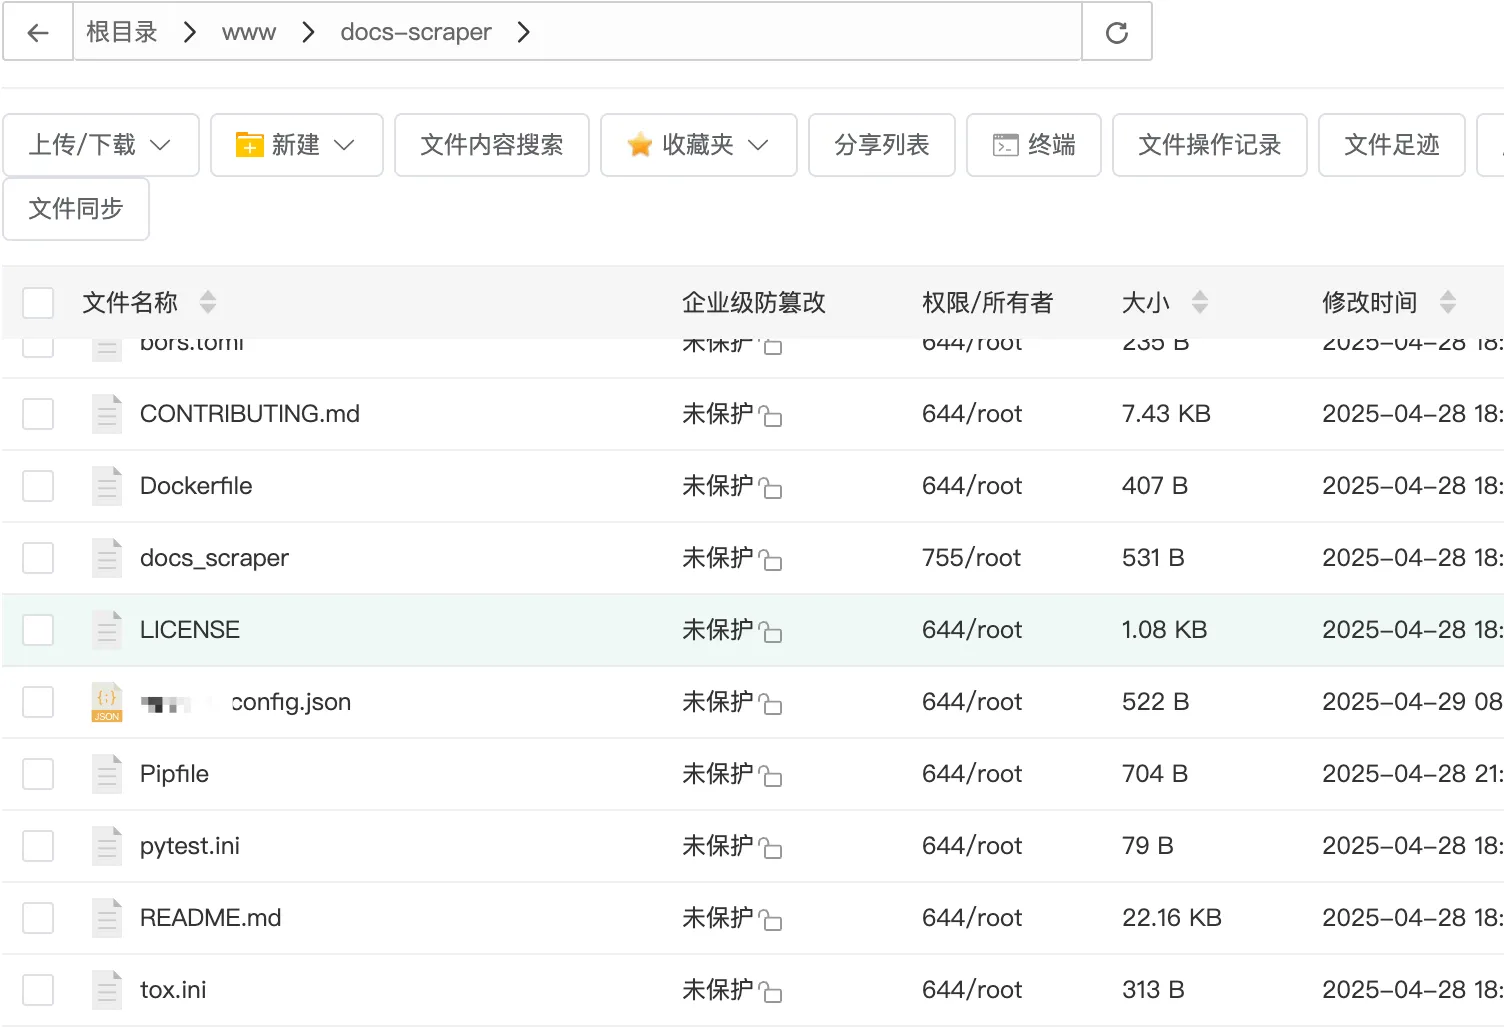Click the Dockerfile file icon

pos(107,486)
